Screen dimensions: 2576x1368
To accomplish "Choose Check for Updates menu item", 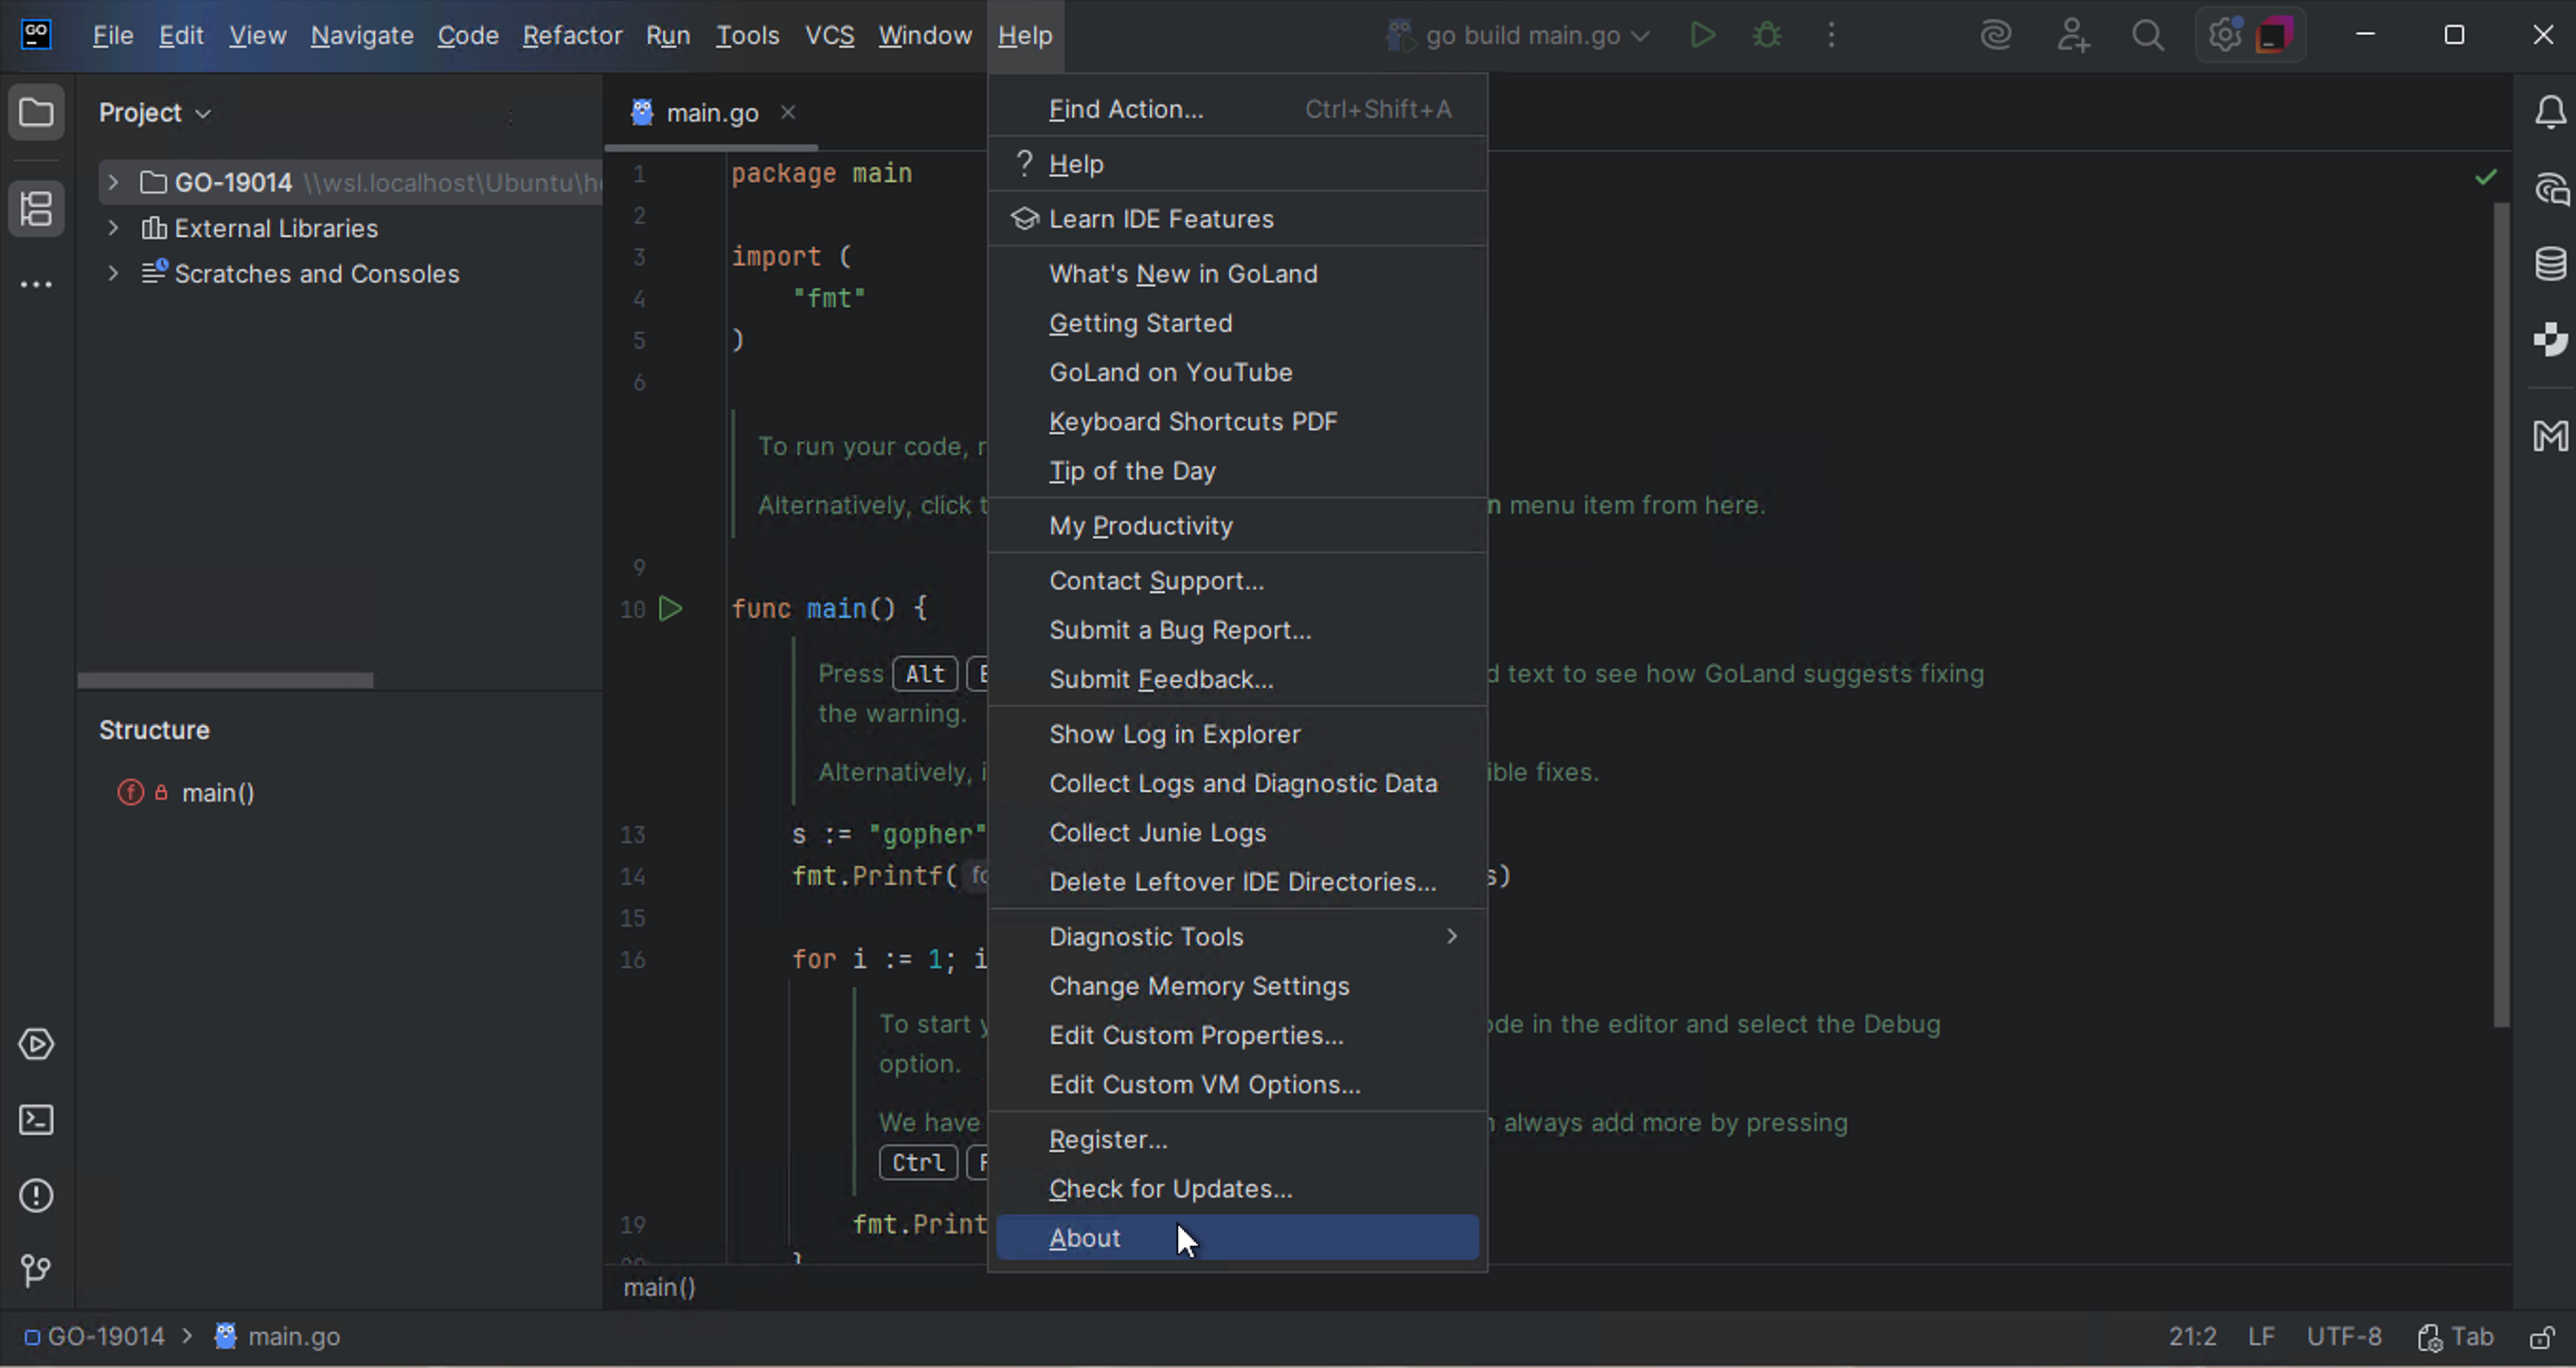I will pyautogui.click(x=1170, y=1189).
